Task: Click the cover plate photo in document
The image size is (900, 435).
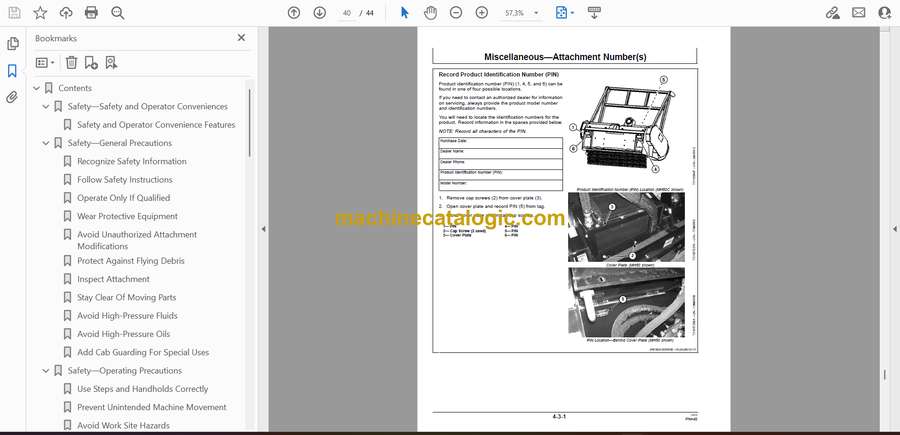Action: [626, 227]
